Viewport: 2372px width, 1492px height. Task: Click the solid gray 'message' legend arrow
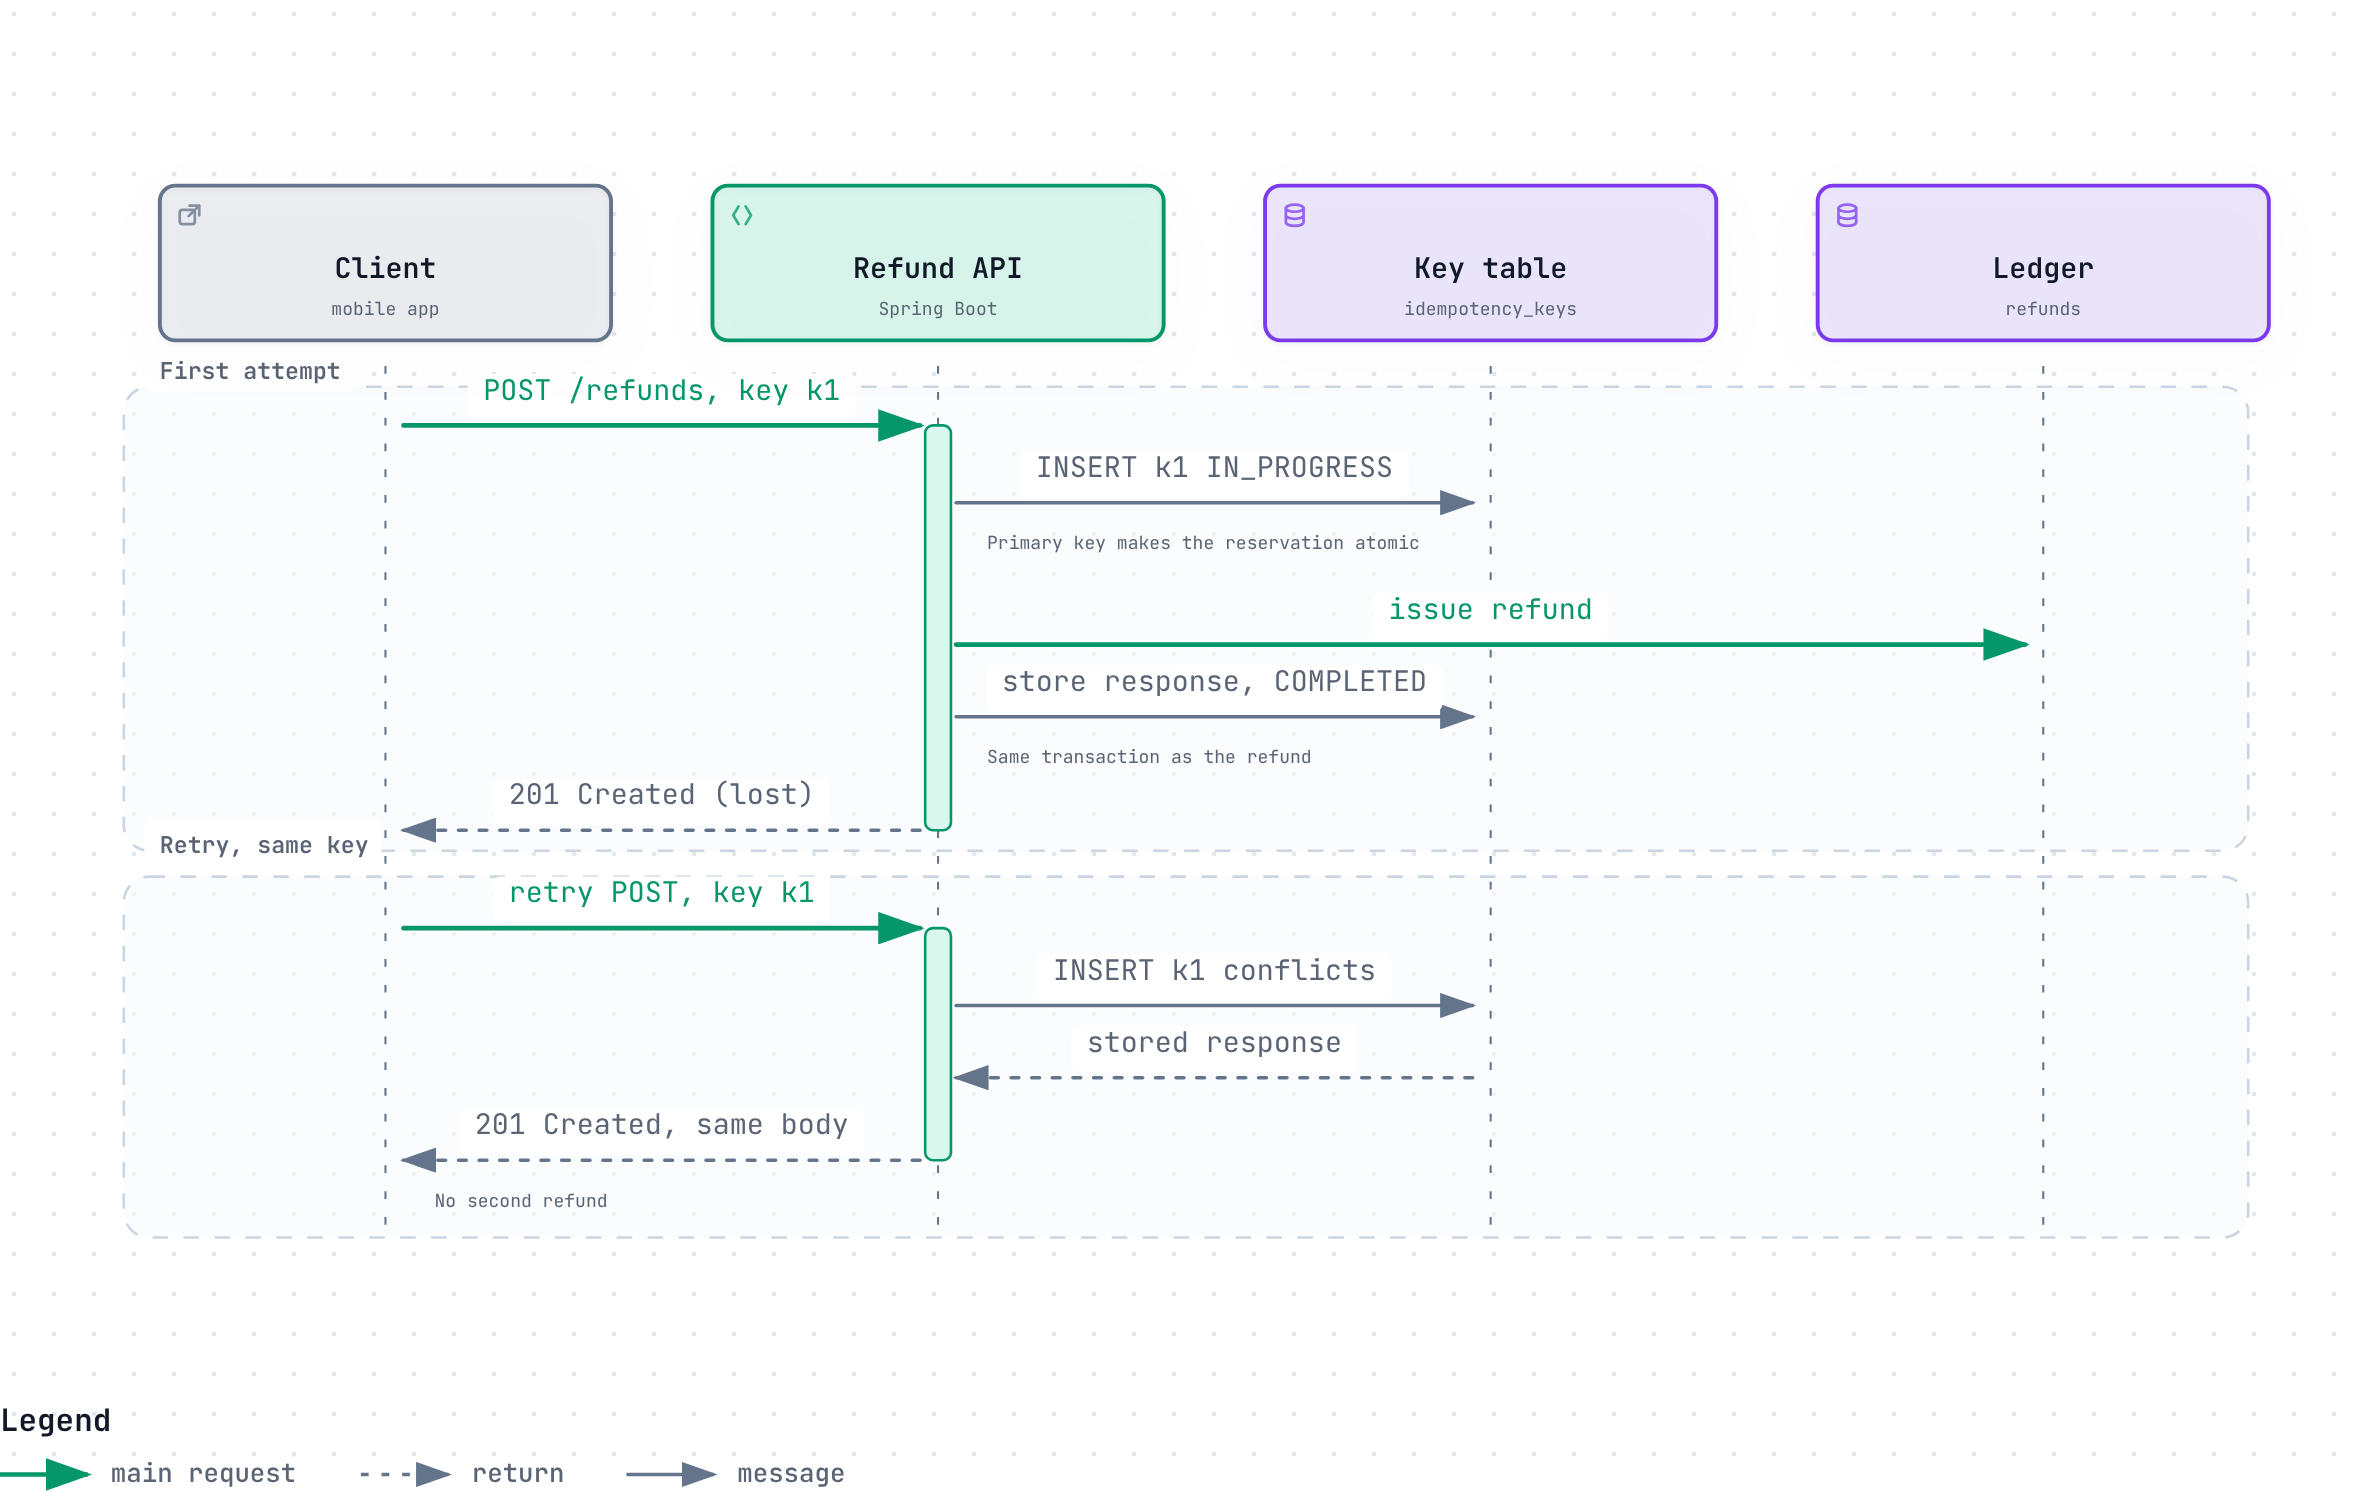[x=671, y=1474]
